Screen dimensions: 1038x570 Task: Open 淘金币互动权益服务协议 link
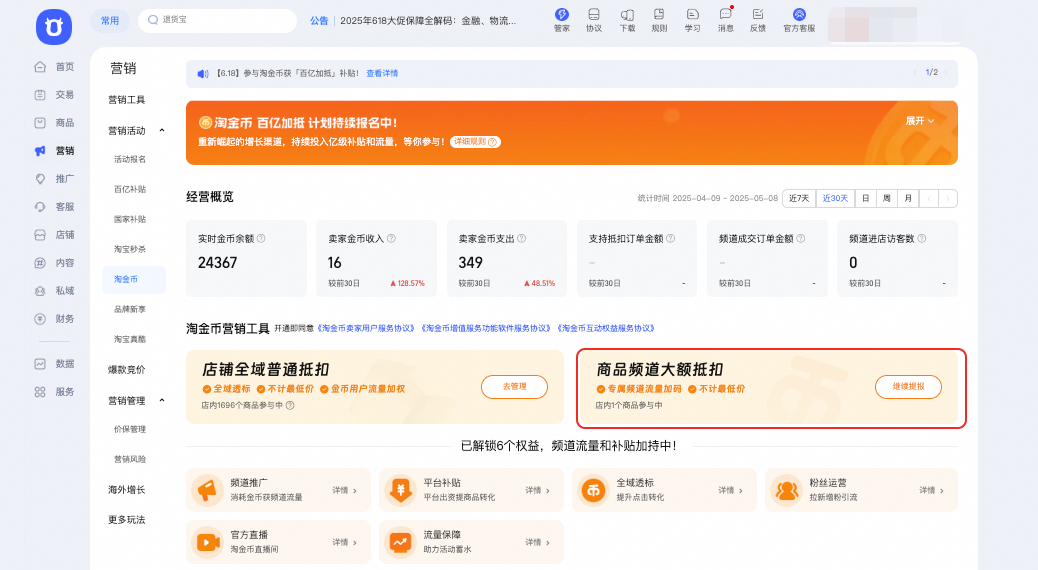coord(606,328)
